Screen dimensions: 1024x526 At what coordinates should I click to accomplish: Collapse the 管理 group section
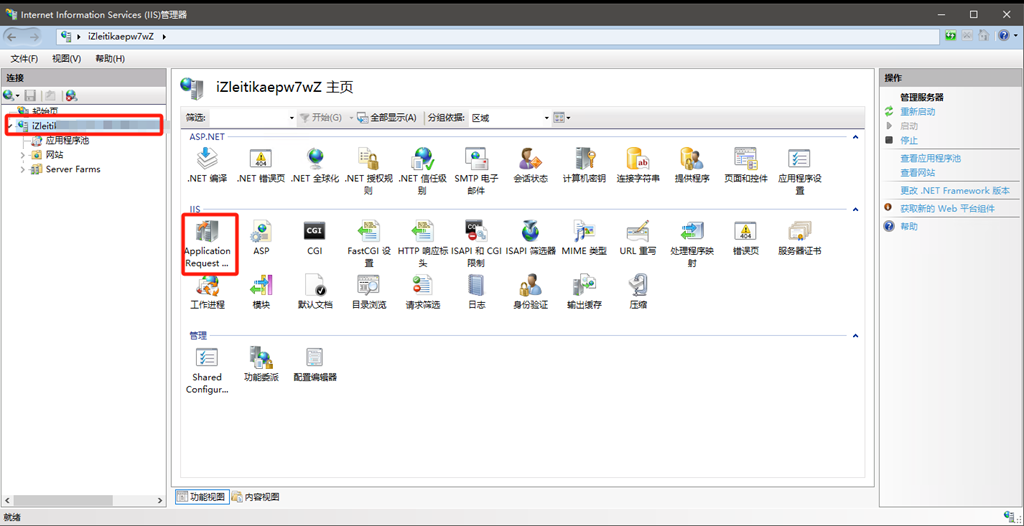[855, 336]
